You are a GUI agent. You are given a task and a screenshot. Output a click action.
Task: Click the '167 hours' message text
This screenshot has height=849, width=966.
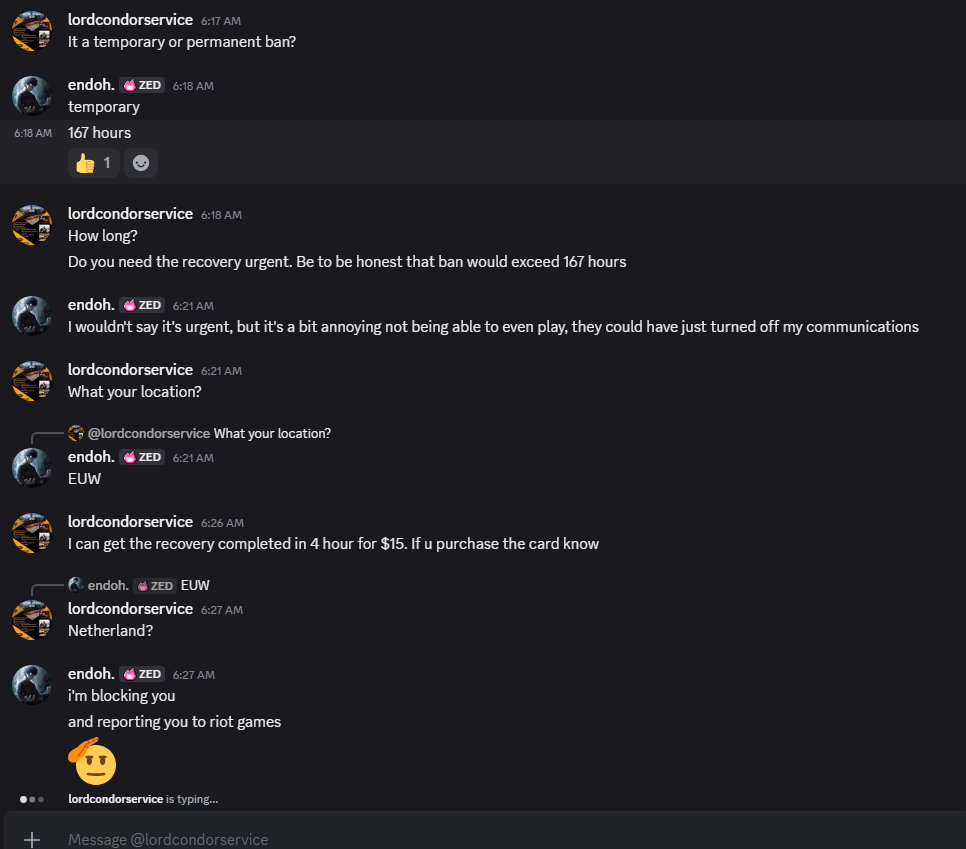tap(99, 132)
